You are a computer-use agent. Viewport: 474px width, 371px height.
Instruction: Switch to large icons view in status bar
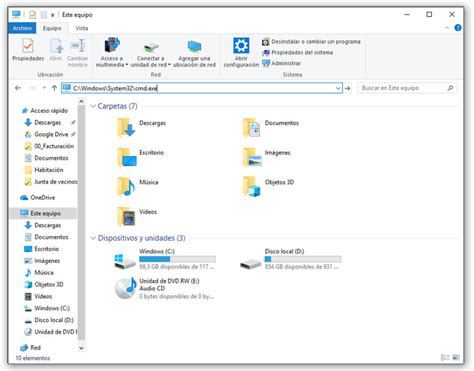pos(456,358)
